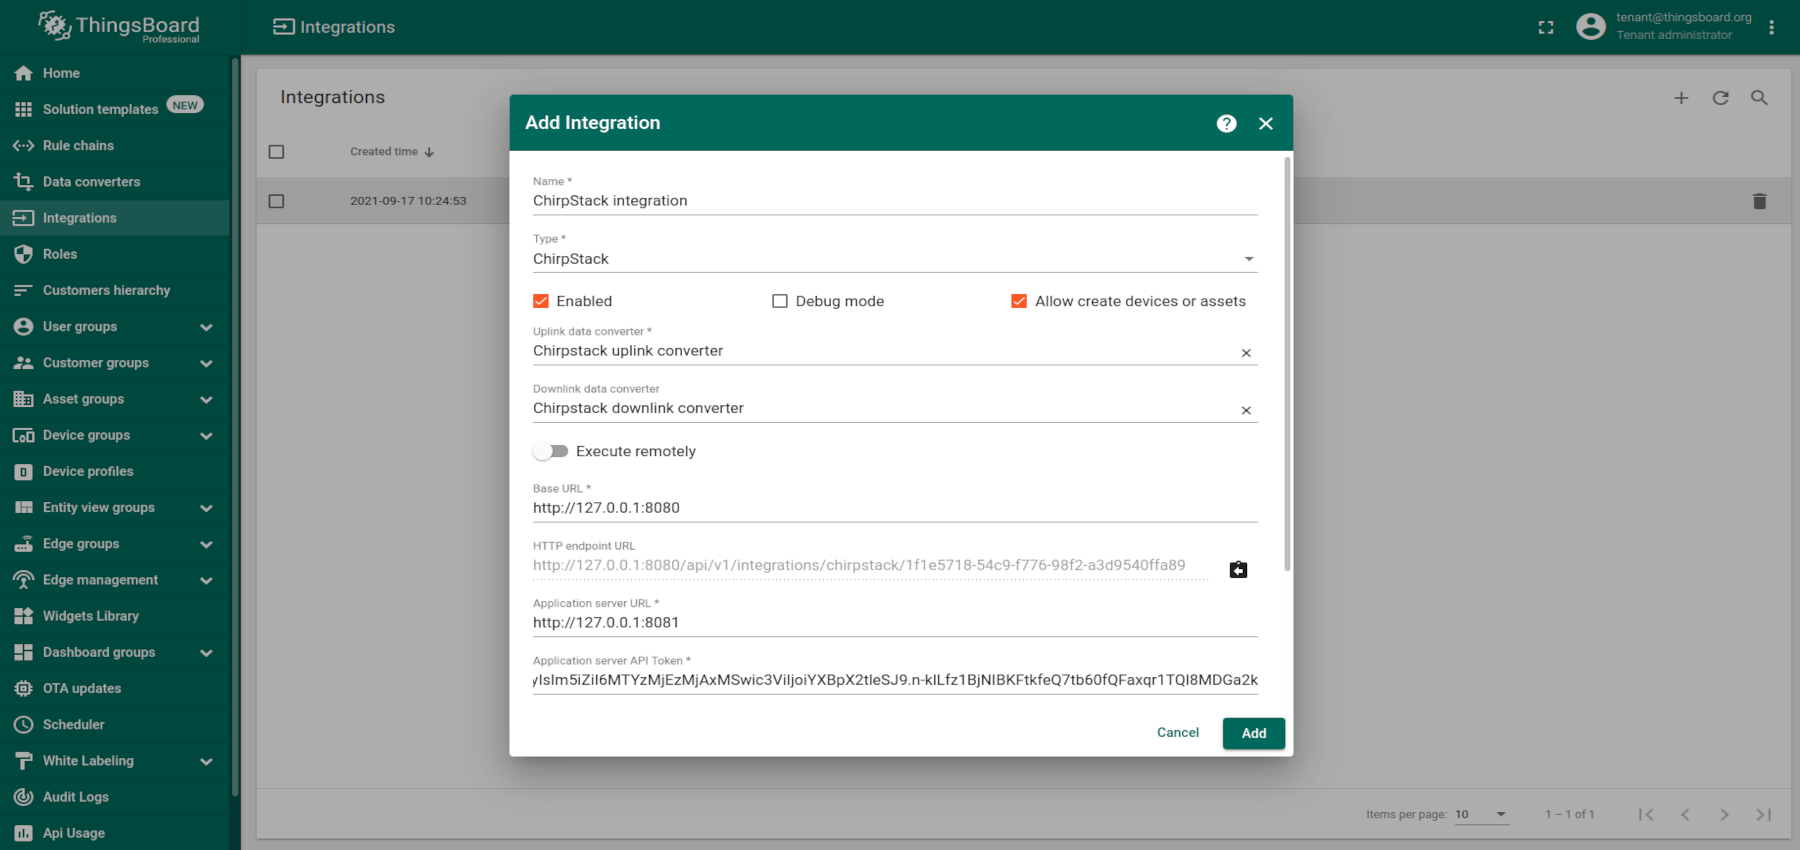Expand Edge management in sidebar
The width and height of the screenshot is (1800, 850).
206,580
